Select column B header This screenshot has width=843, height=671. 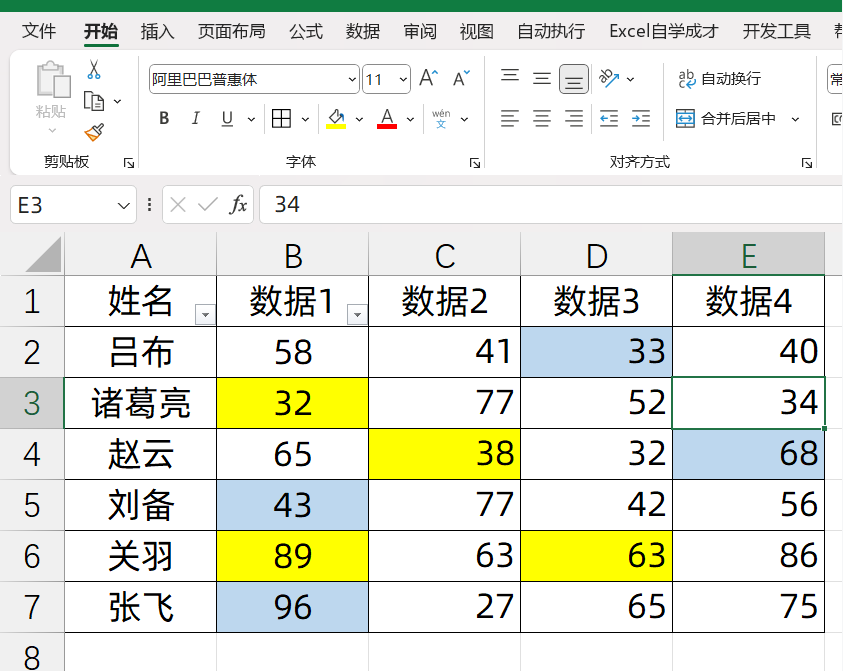[293, 255]
